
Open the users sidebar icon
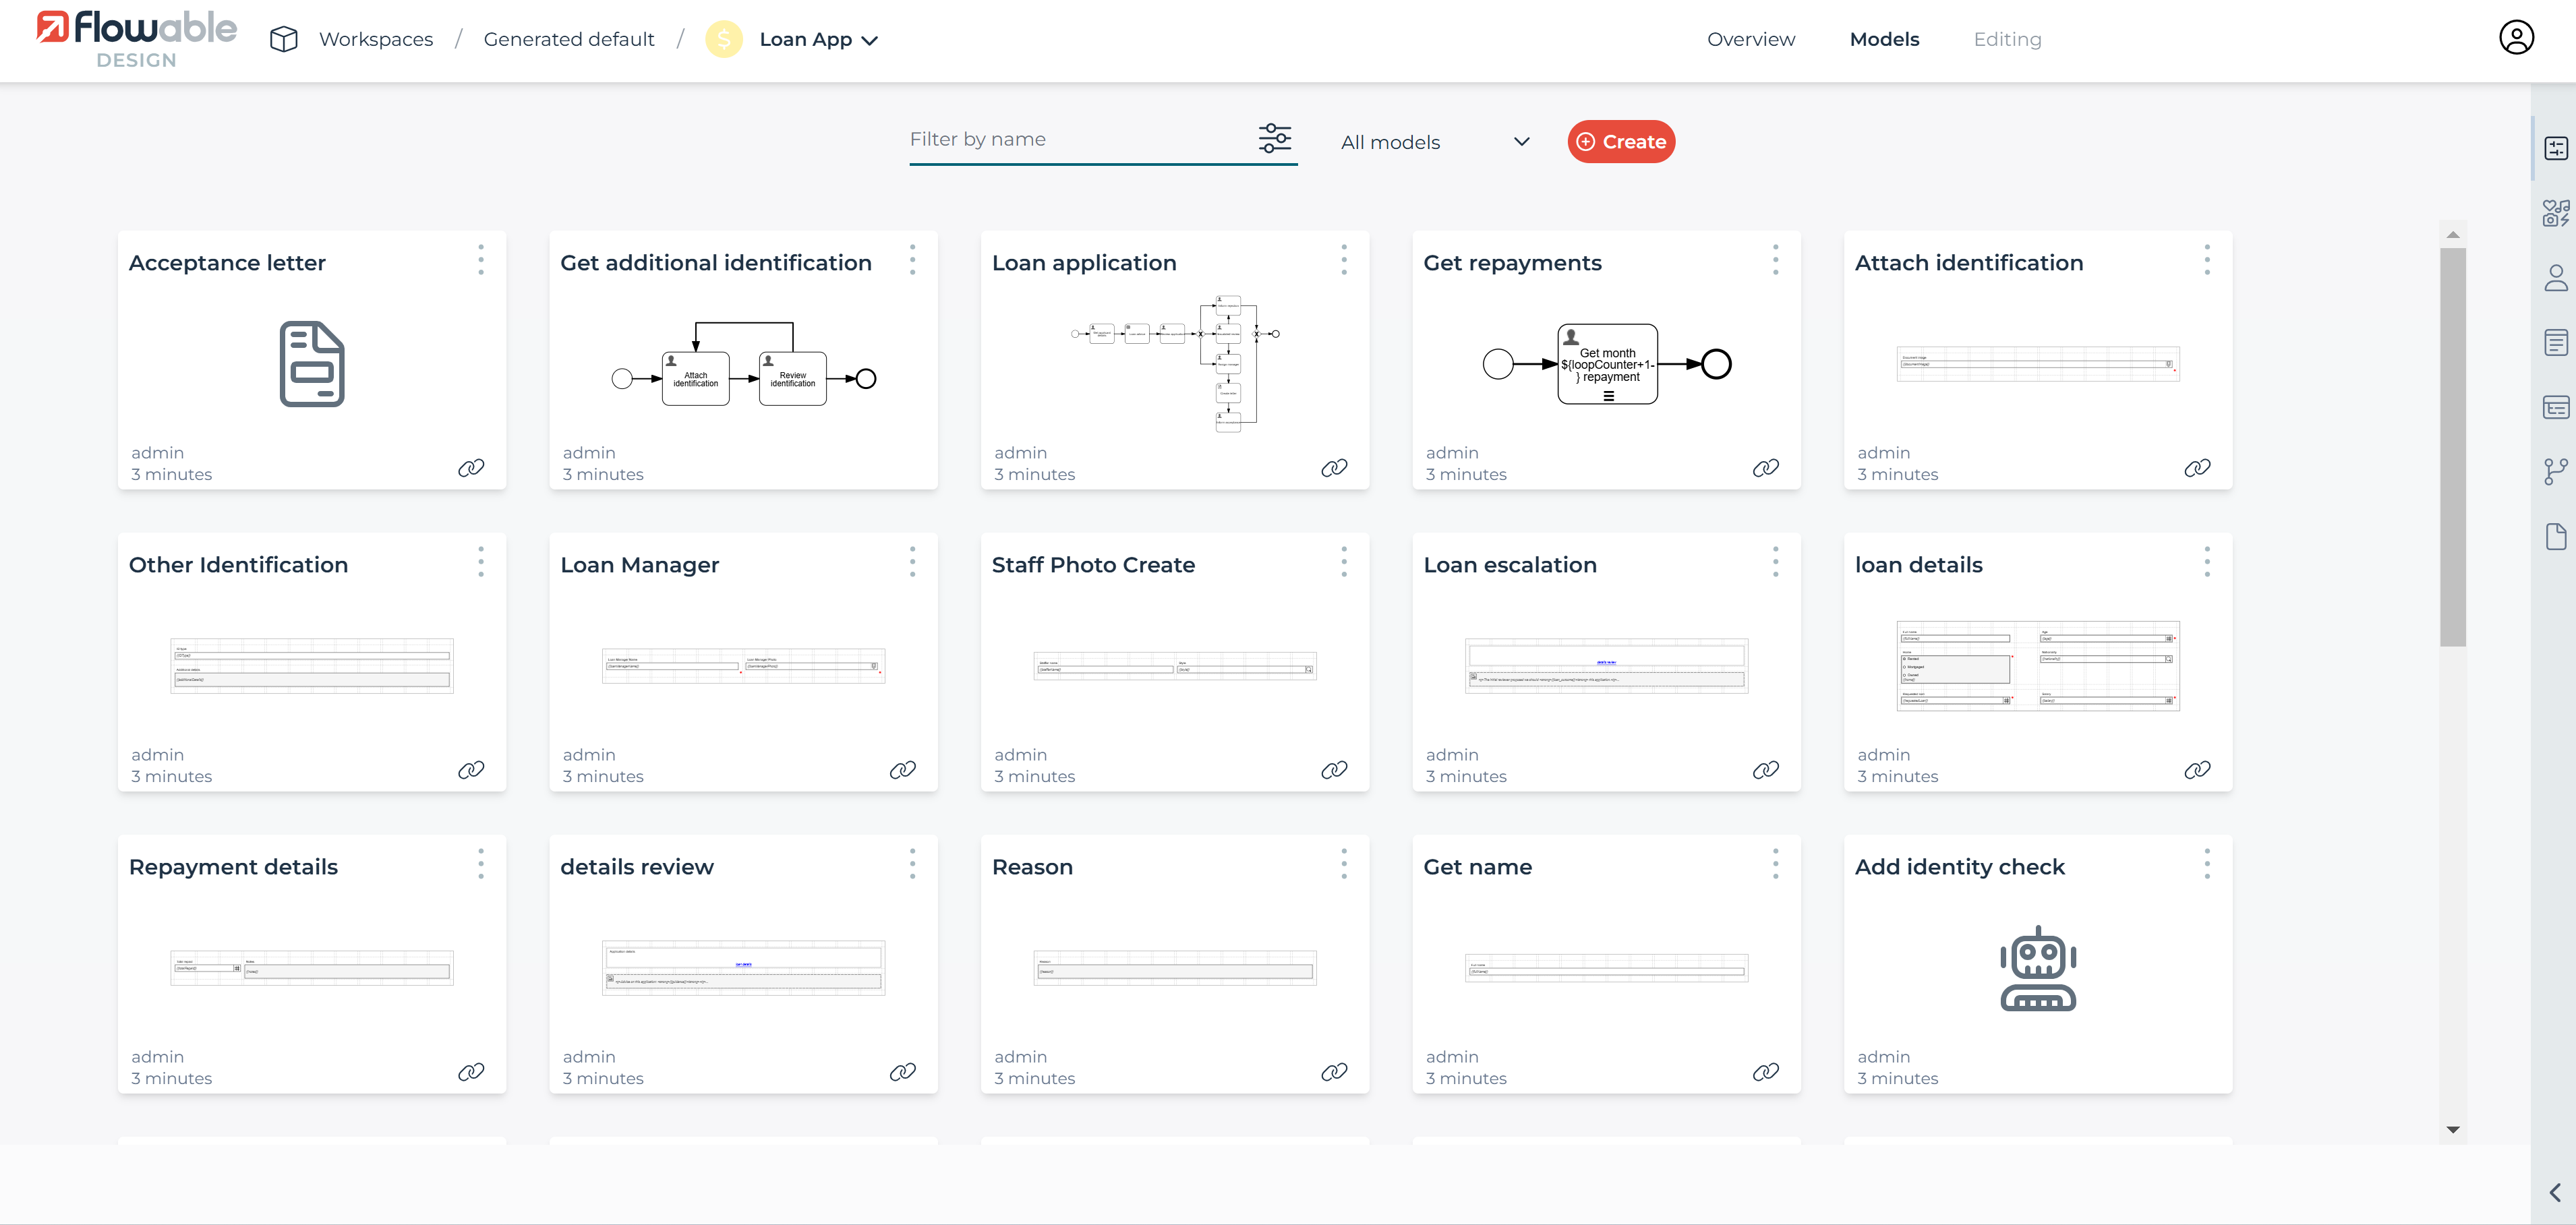[x=2555, y=278]
